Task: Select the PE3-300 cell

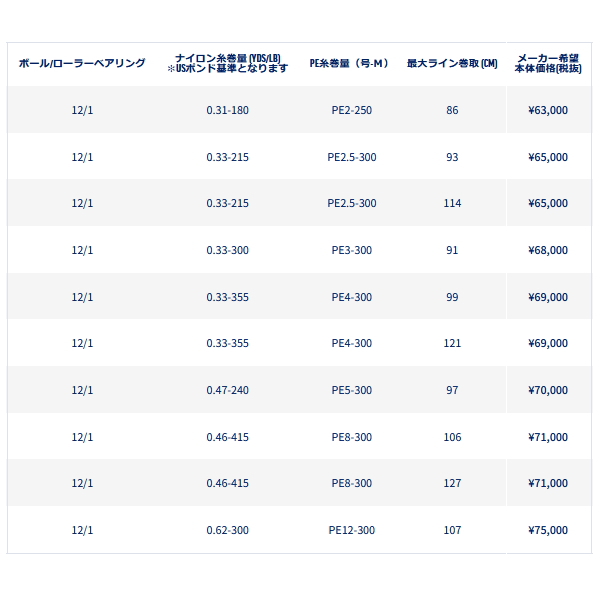Action: pos(352,250)
